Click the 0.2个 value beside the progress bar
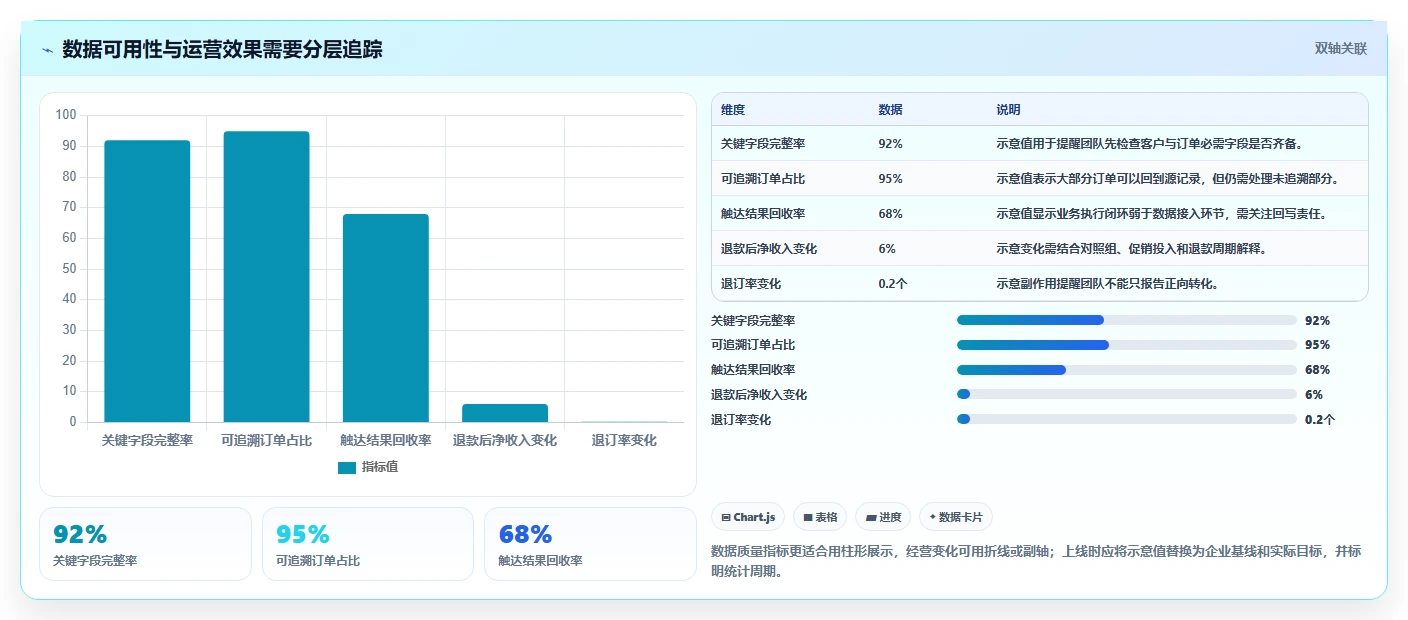Image resolution: width=1408 pixels, height=620 pixels. coord(1320,420)
